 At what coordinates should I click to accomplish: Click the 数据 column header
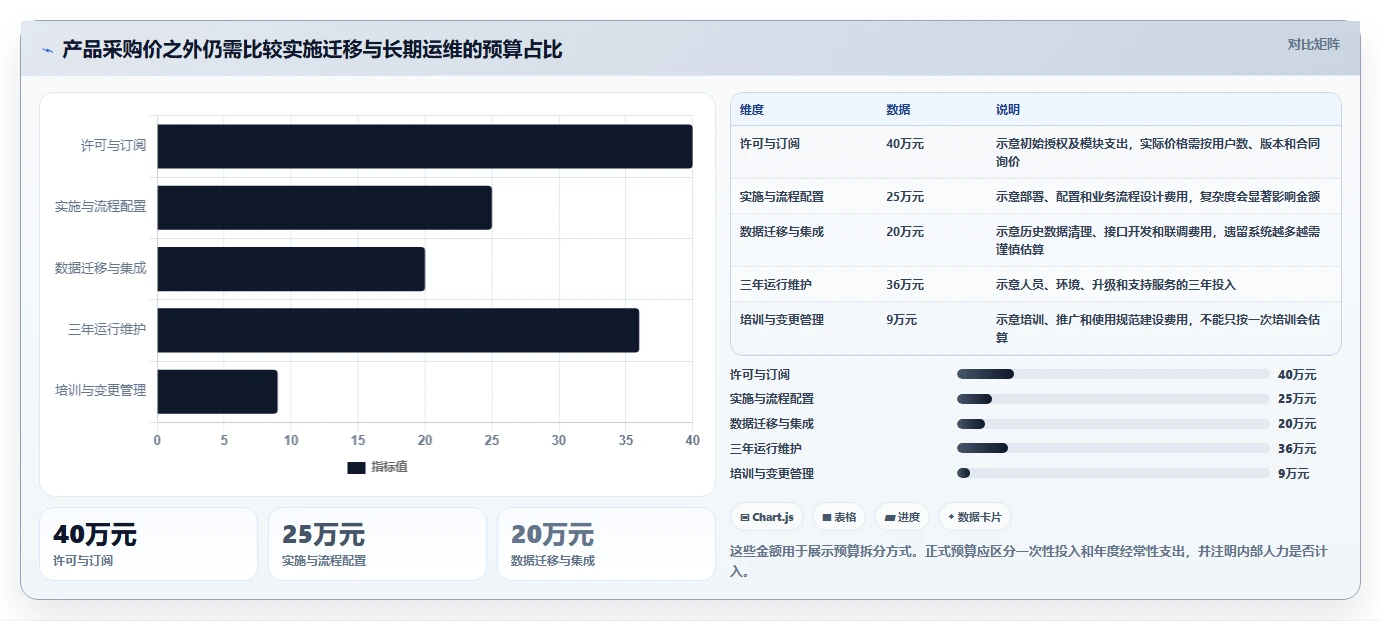pos(898,110)
